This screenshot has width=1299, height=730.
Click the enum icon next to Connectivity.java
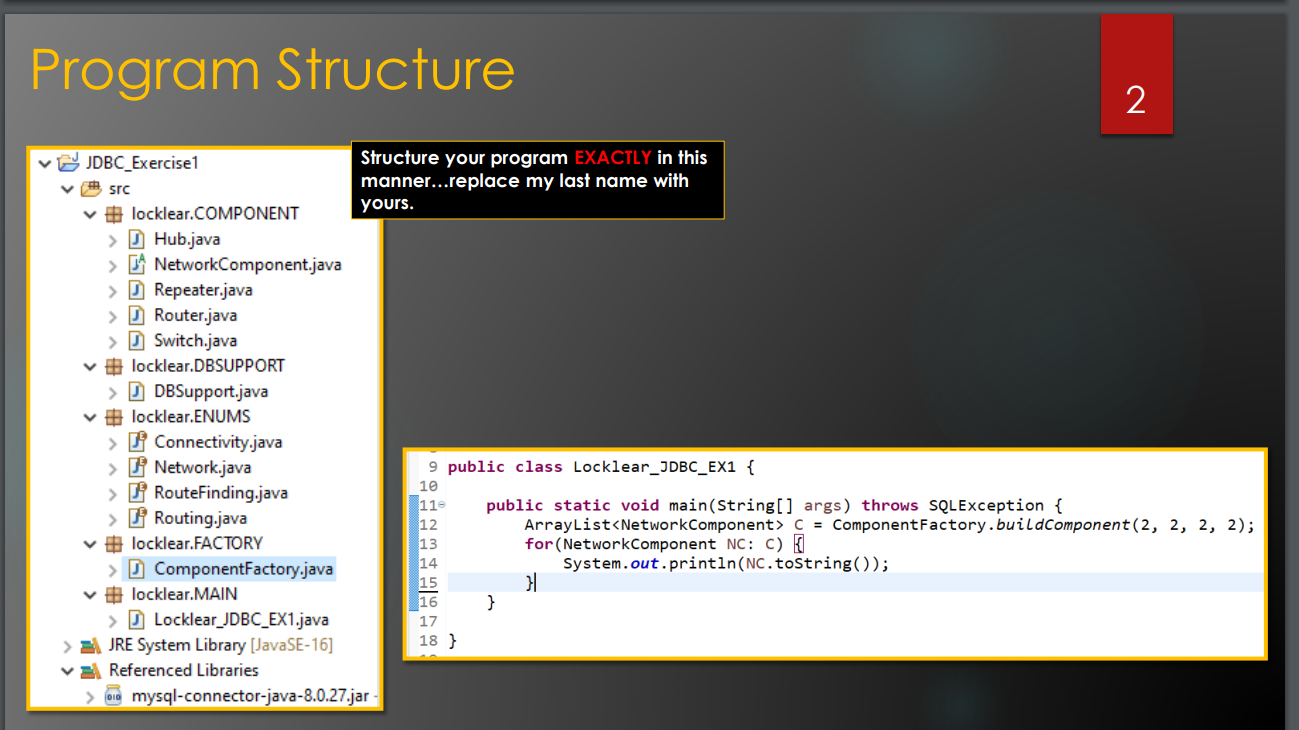(x=137, y=441)
